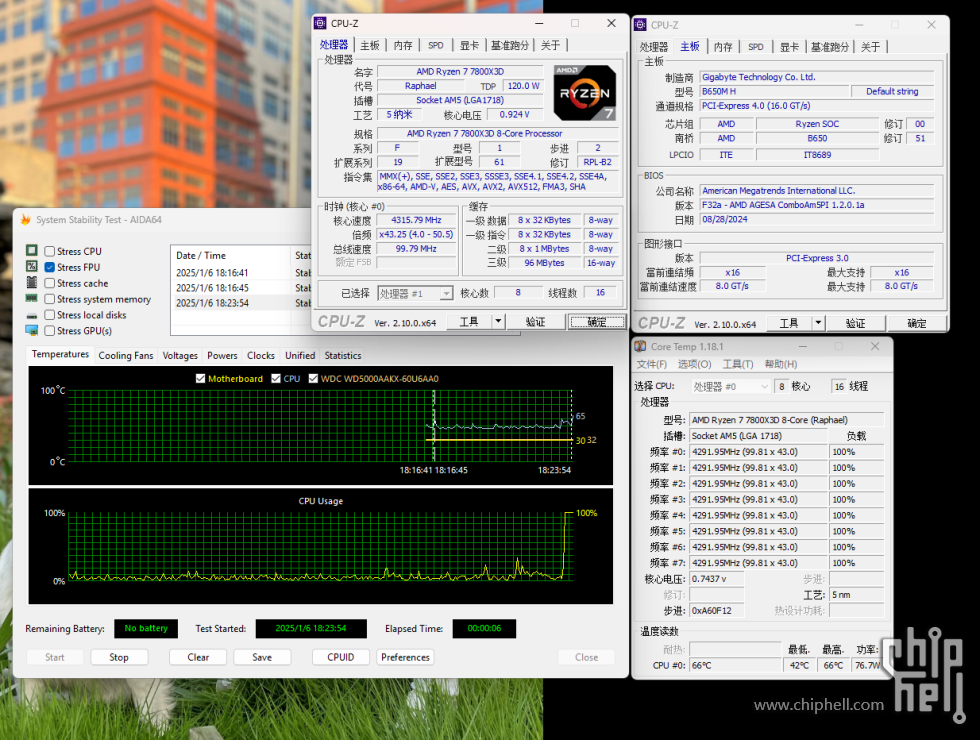Screen dimensions: 980x740
Task: Stop the AIDA64 stability test
Action: (119, 657)
